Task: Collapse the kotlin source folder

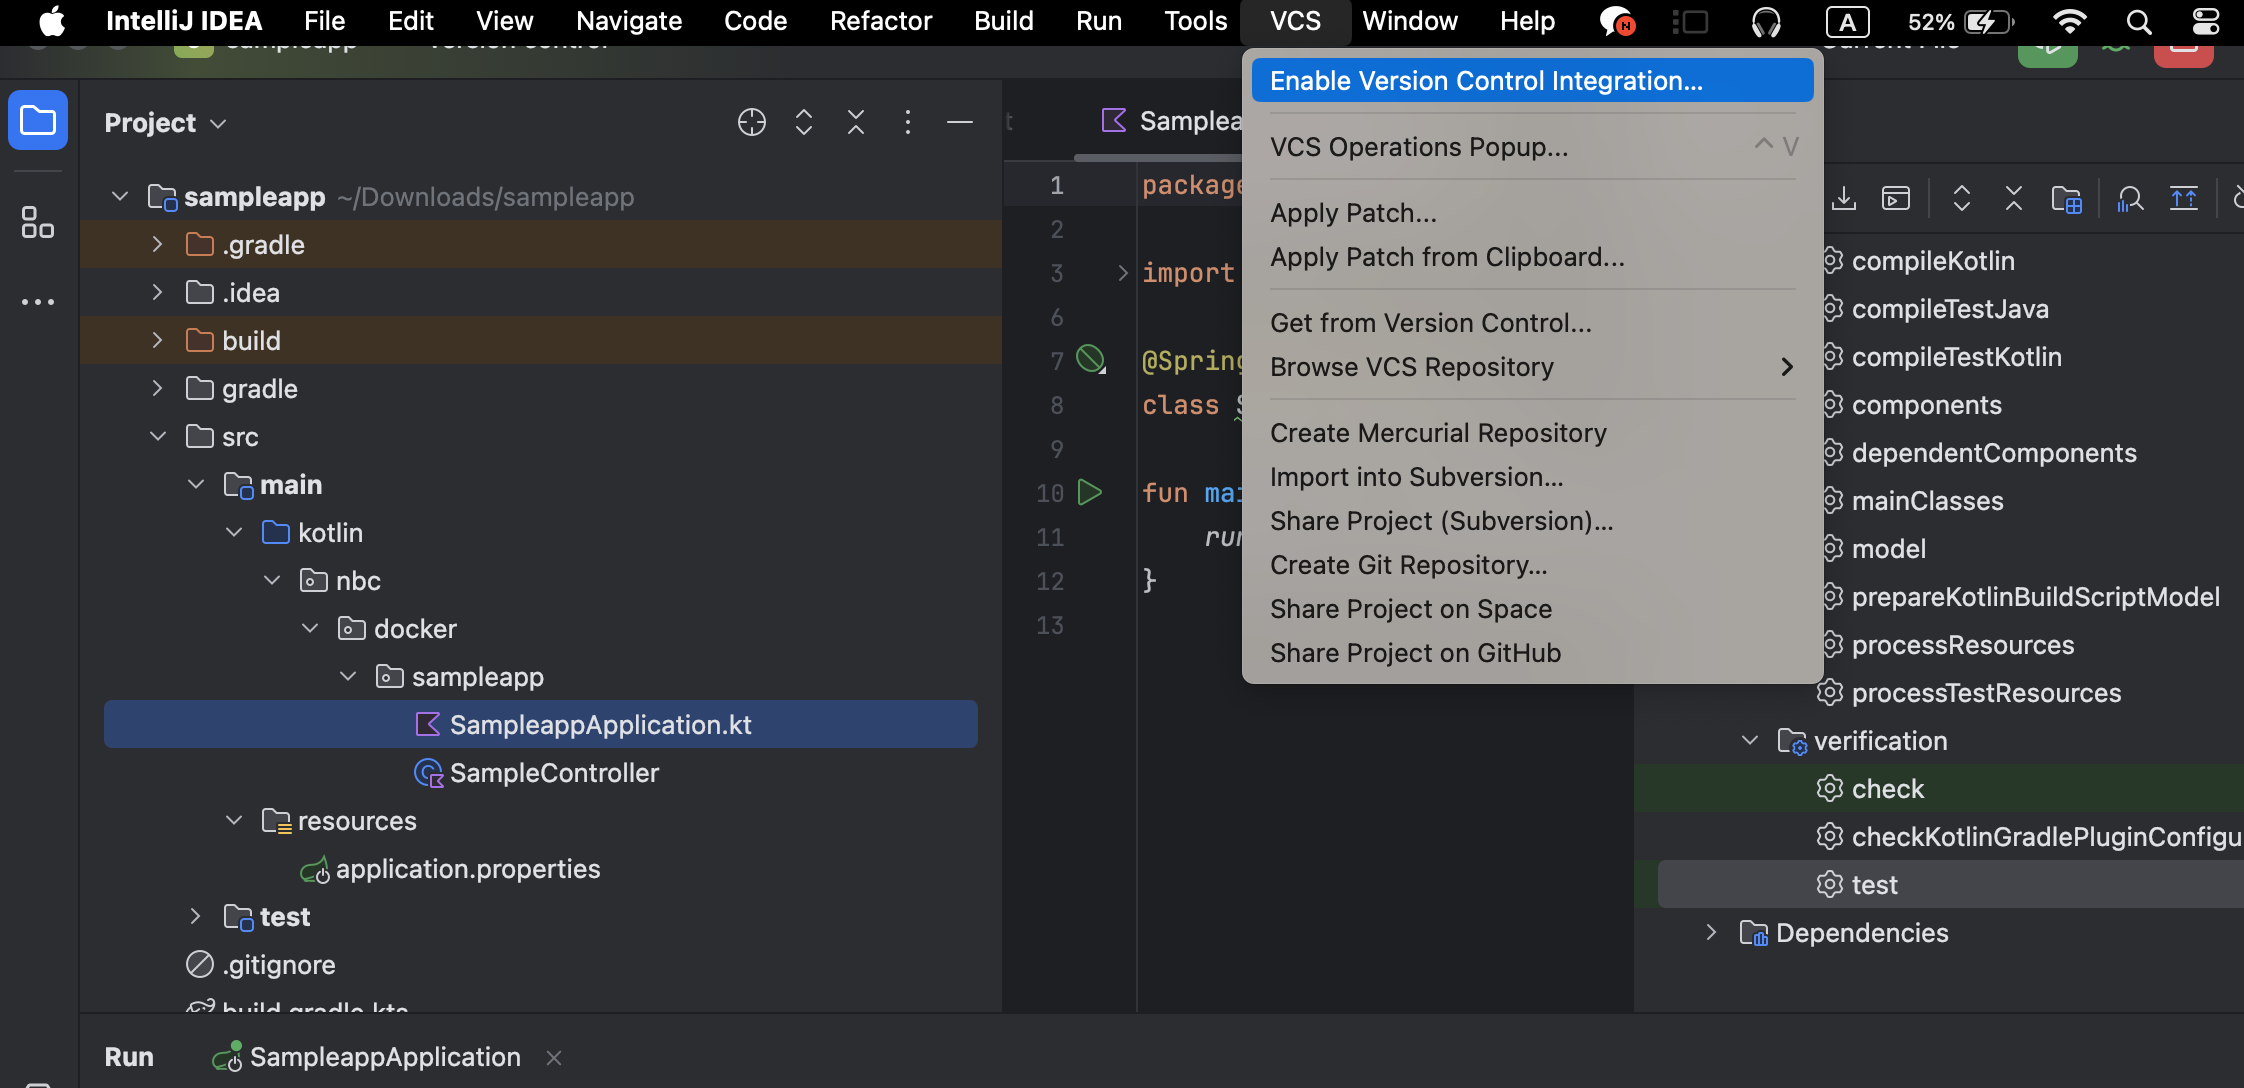Action: [234, 532]
